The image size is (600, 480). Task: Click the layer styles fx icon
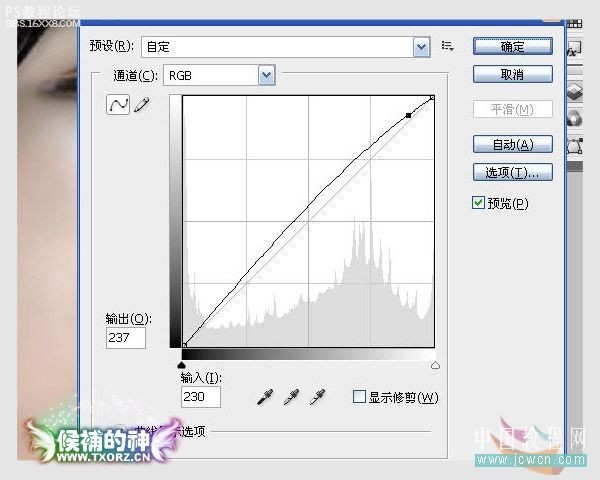(574, 49)
